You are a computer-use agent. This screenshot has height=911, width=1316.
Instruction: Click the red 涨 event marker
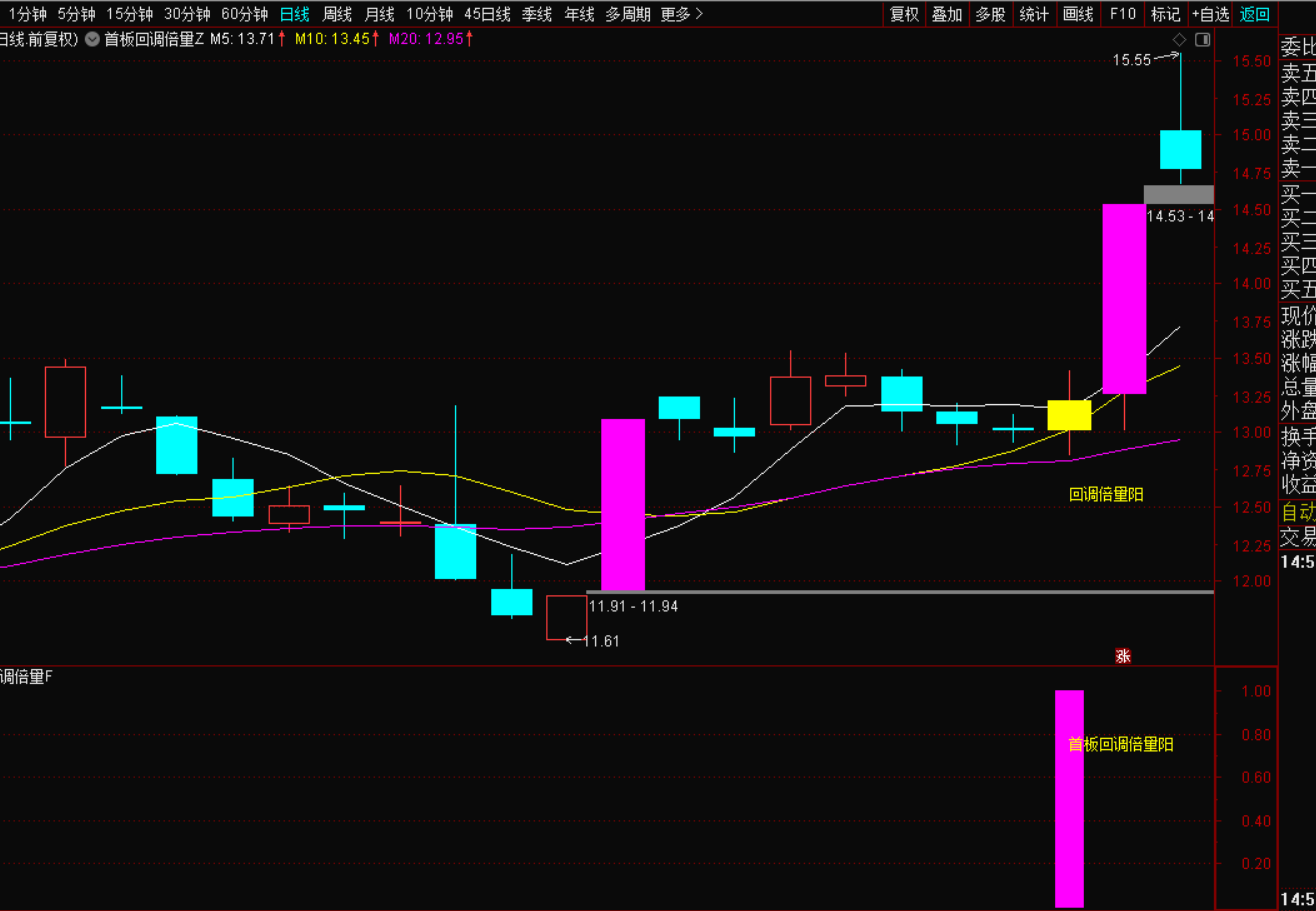1123,656
